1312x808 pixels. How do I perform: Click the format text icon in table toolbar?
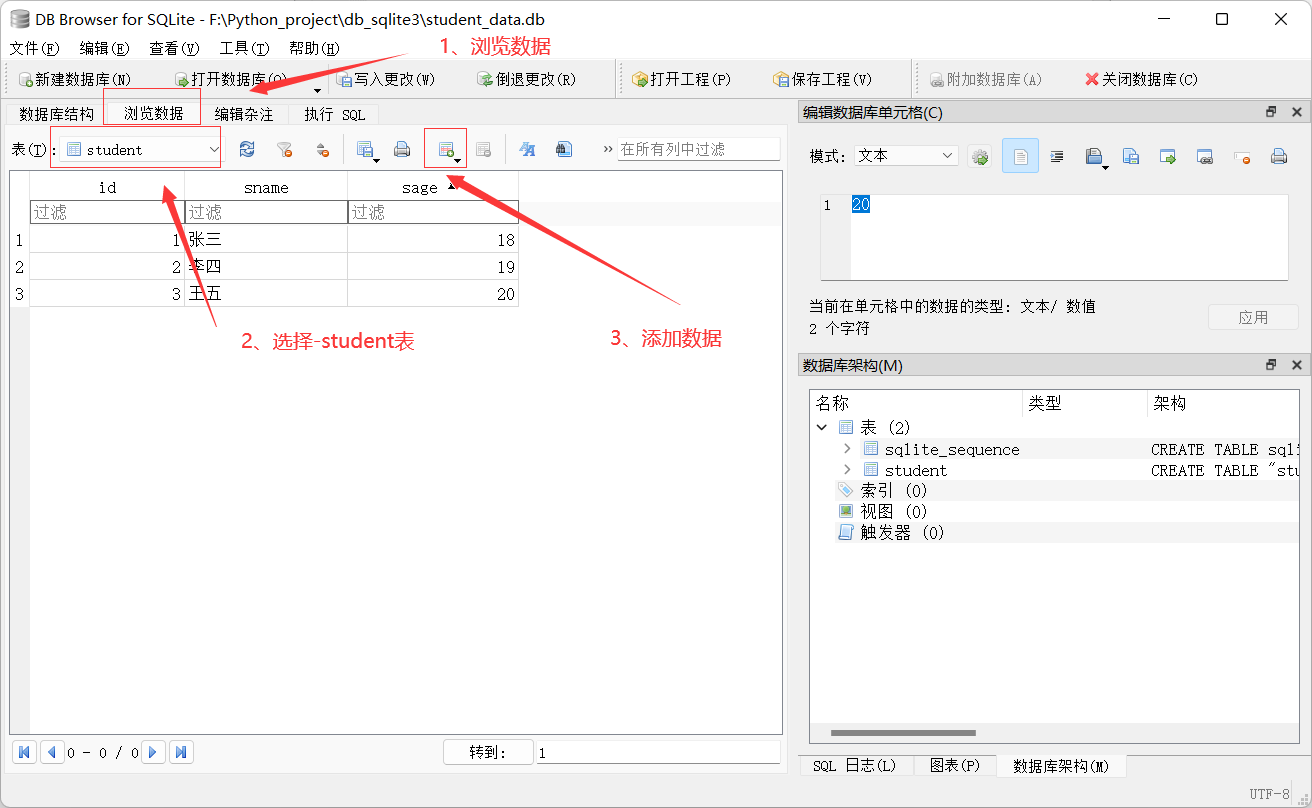click(528, 149)
